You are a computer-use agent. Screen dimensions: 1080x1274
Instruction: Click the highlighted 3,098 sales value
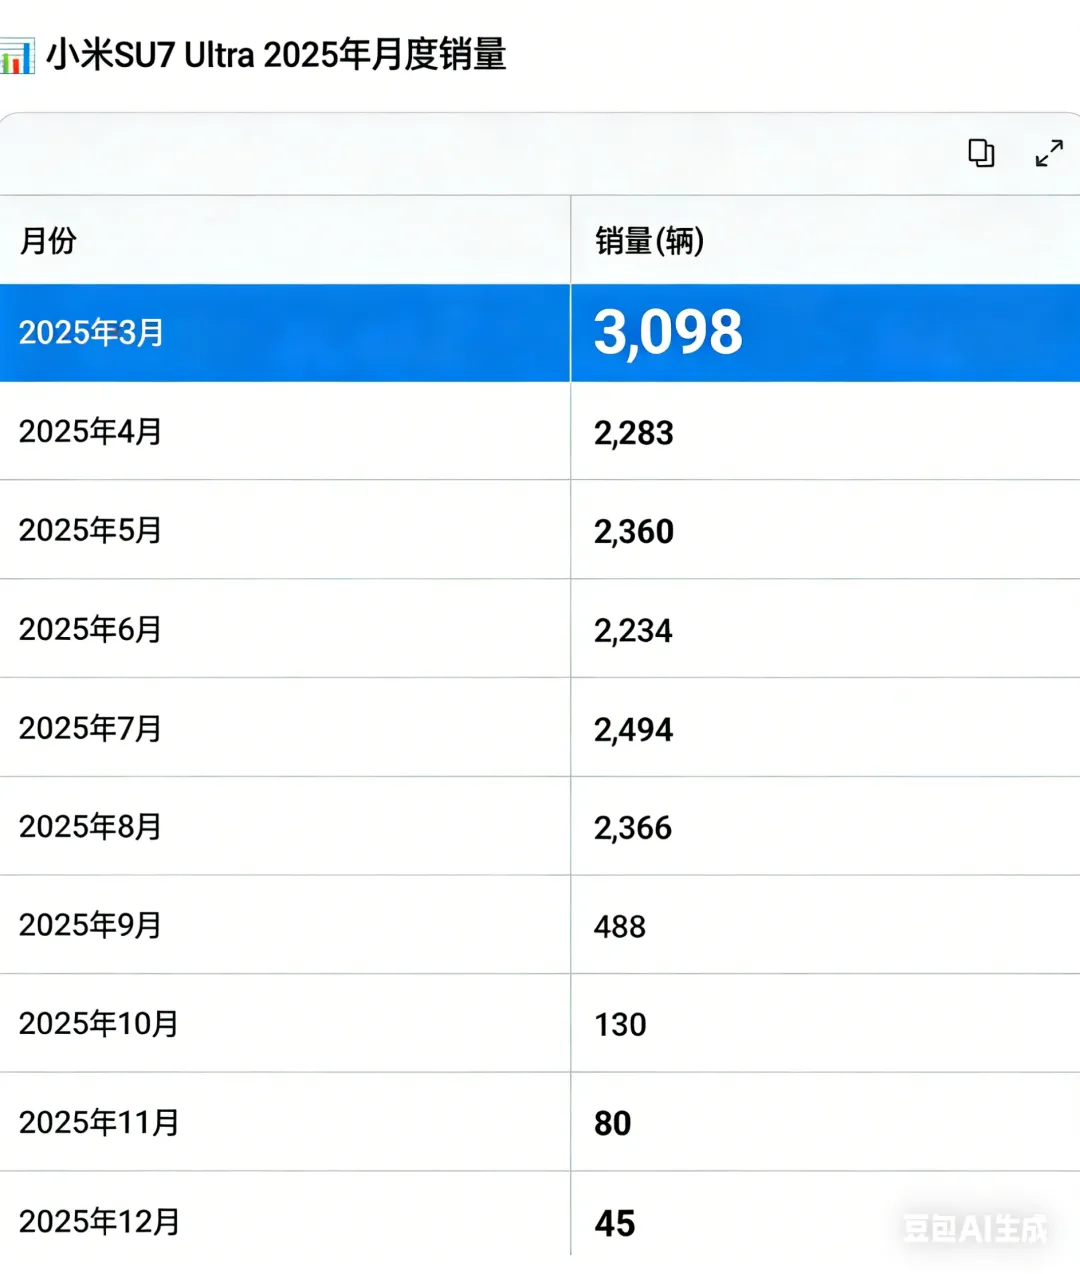click(668, 332)
